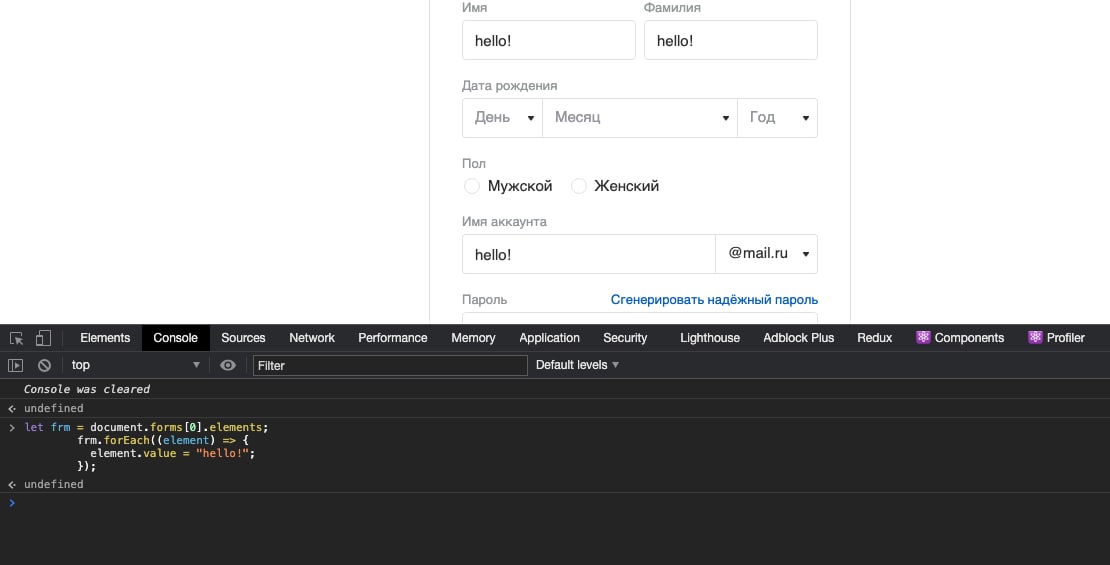Open the Год dropdown

(777, 118)
